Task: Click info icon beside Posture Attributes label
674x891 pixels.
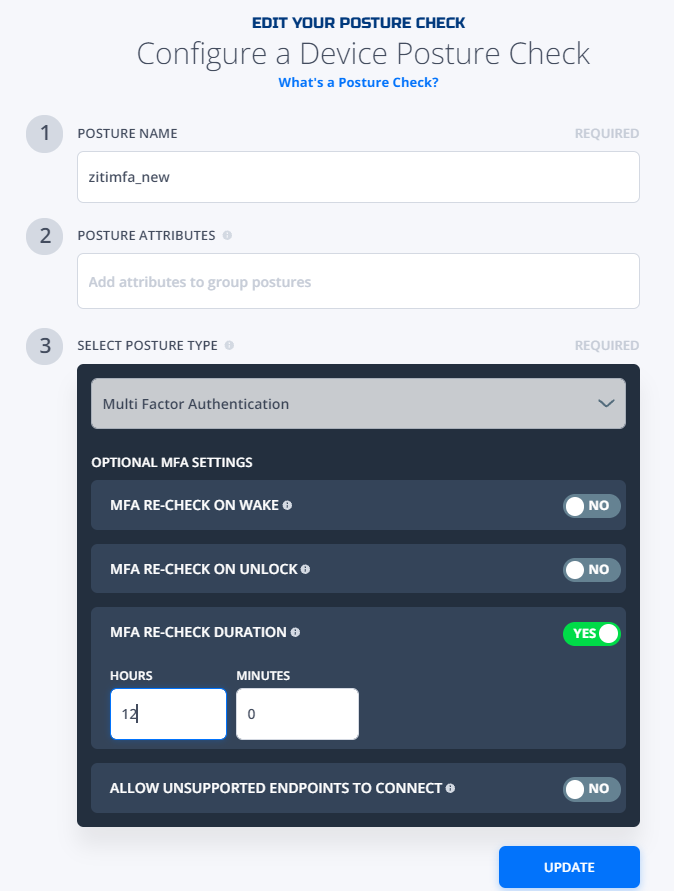Action: tap(227, 235)
